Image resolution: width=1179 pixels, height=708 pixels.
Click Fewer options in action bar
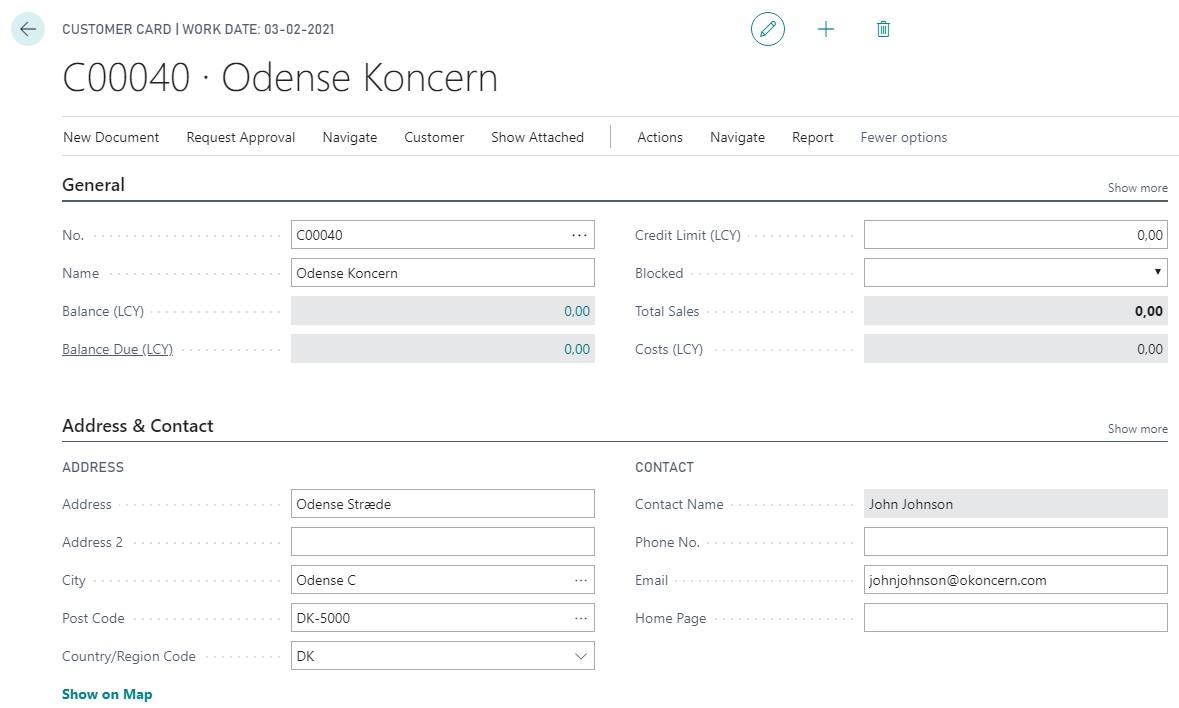click(x=903, y=137)
